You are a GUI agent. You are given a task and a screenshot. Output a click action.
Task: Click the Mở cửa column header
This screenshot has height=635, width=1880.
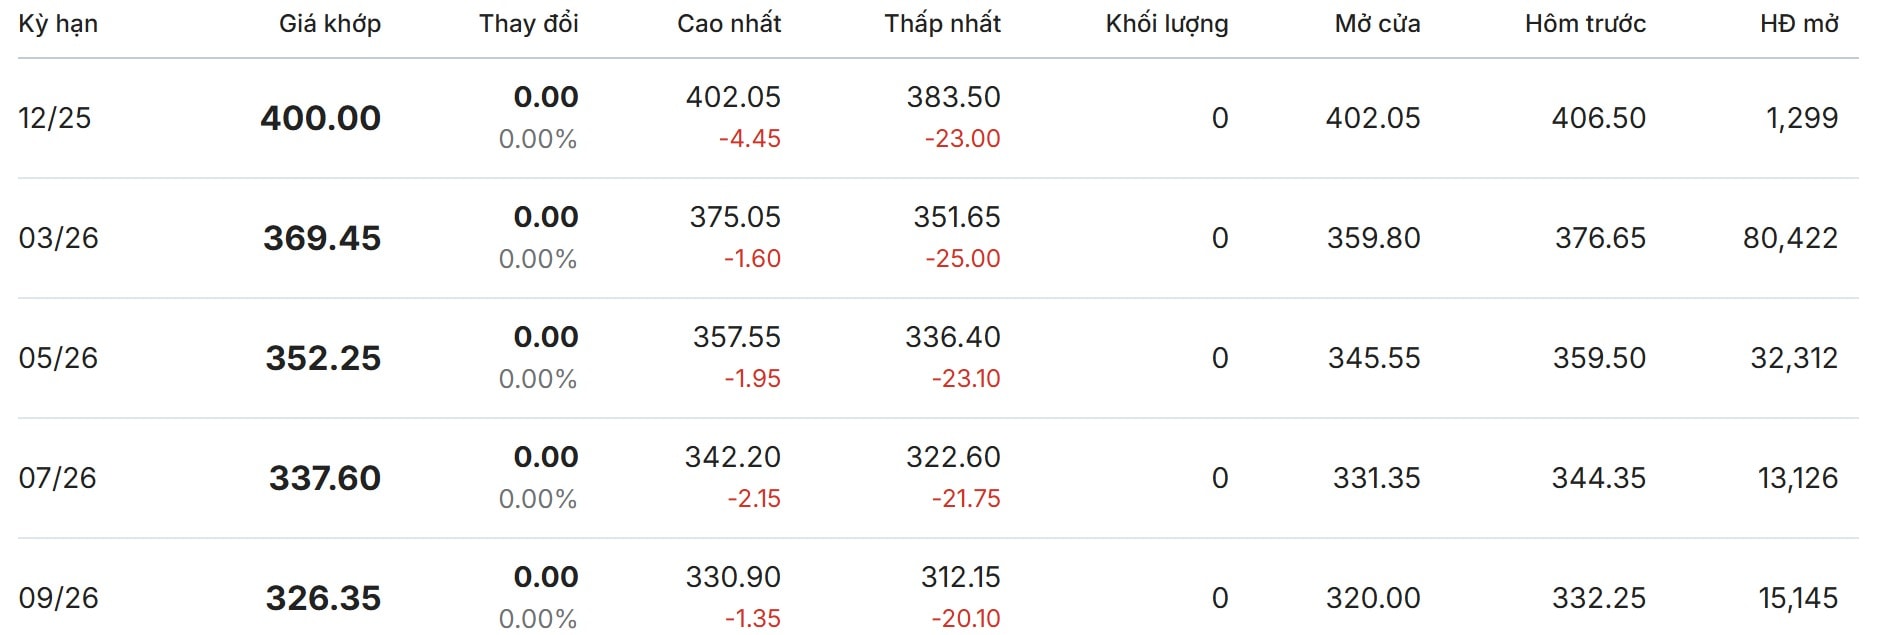(x=1377, y=24)
